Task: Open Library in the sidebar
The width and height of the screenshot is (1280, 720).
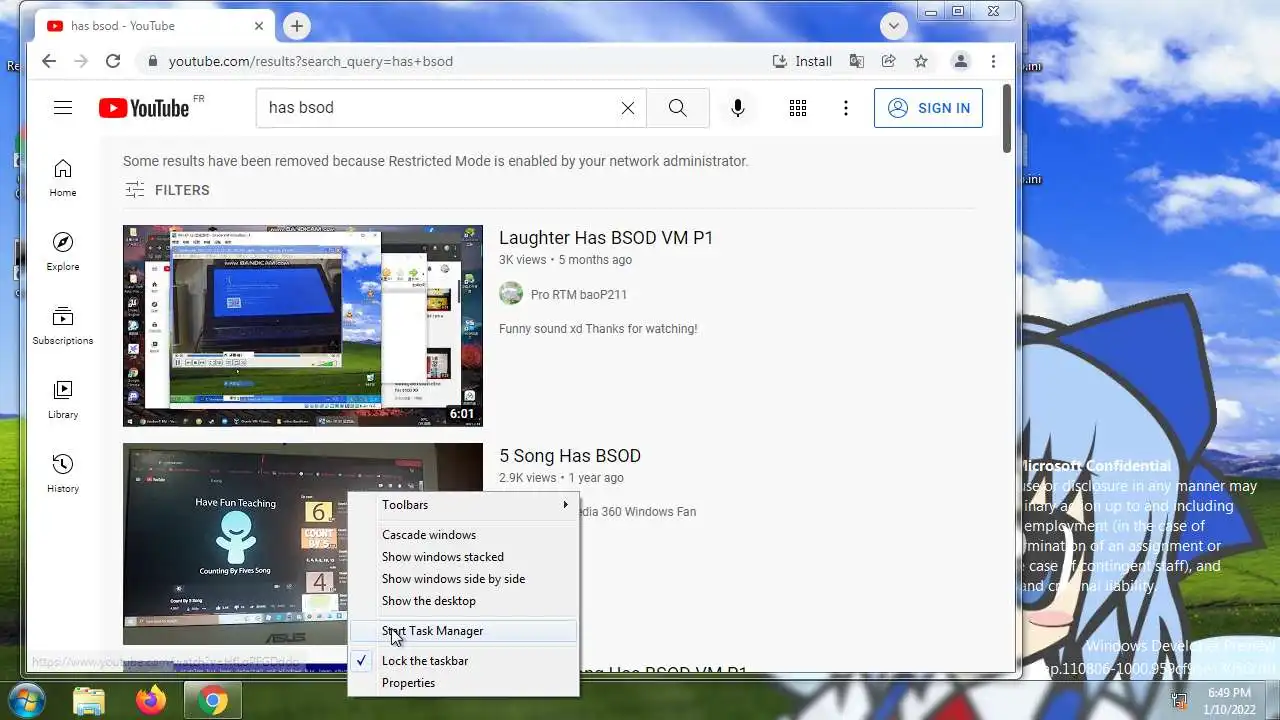Action: click(63, 399)
